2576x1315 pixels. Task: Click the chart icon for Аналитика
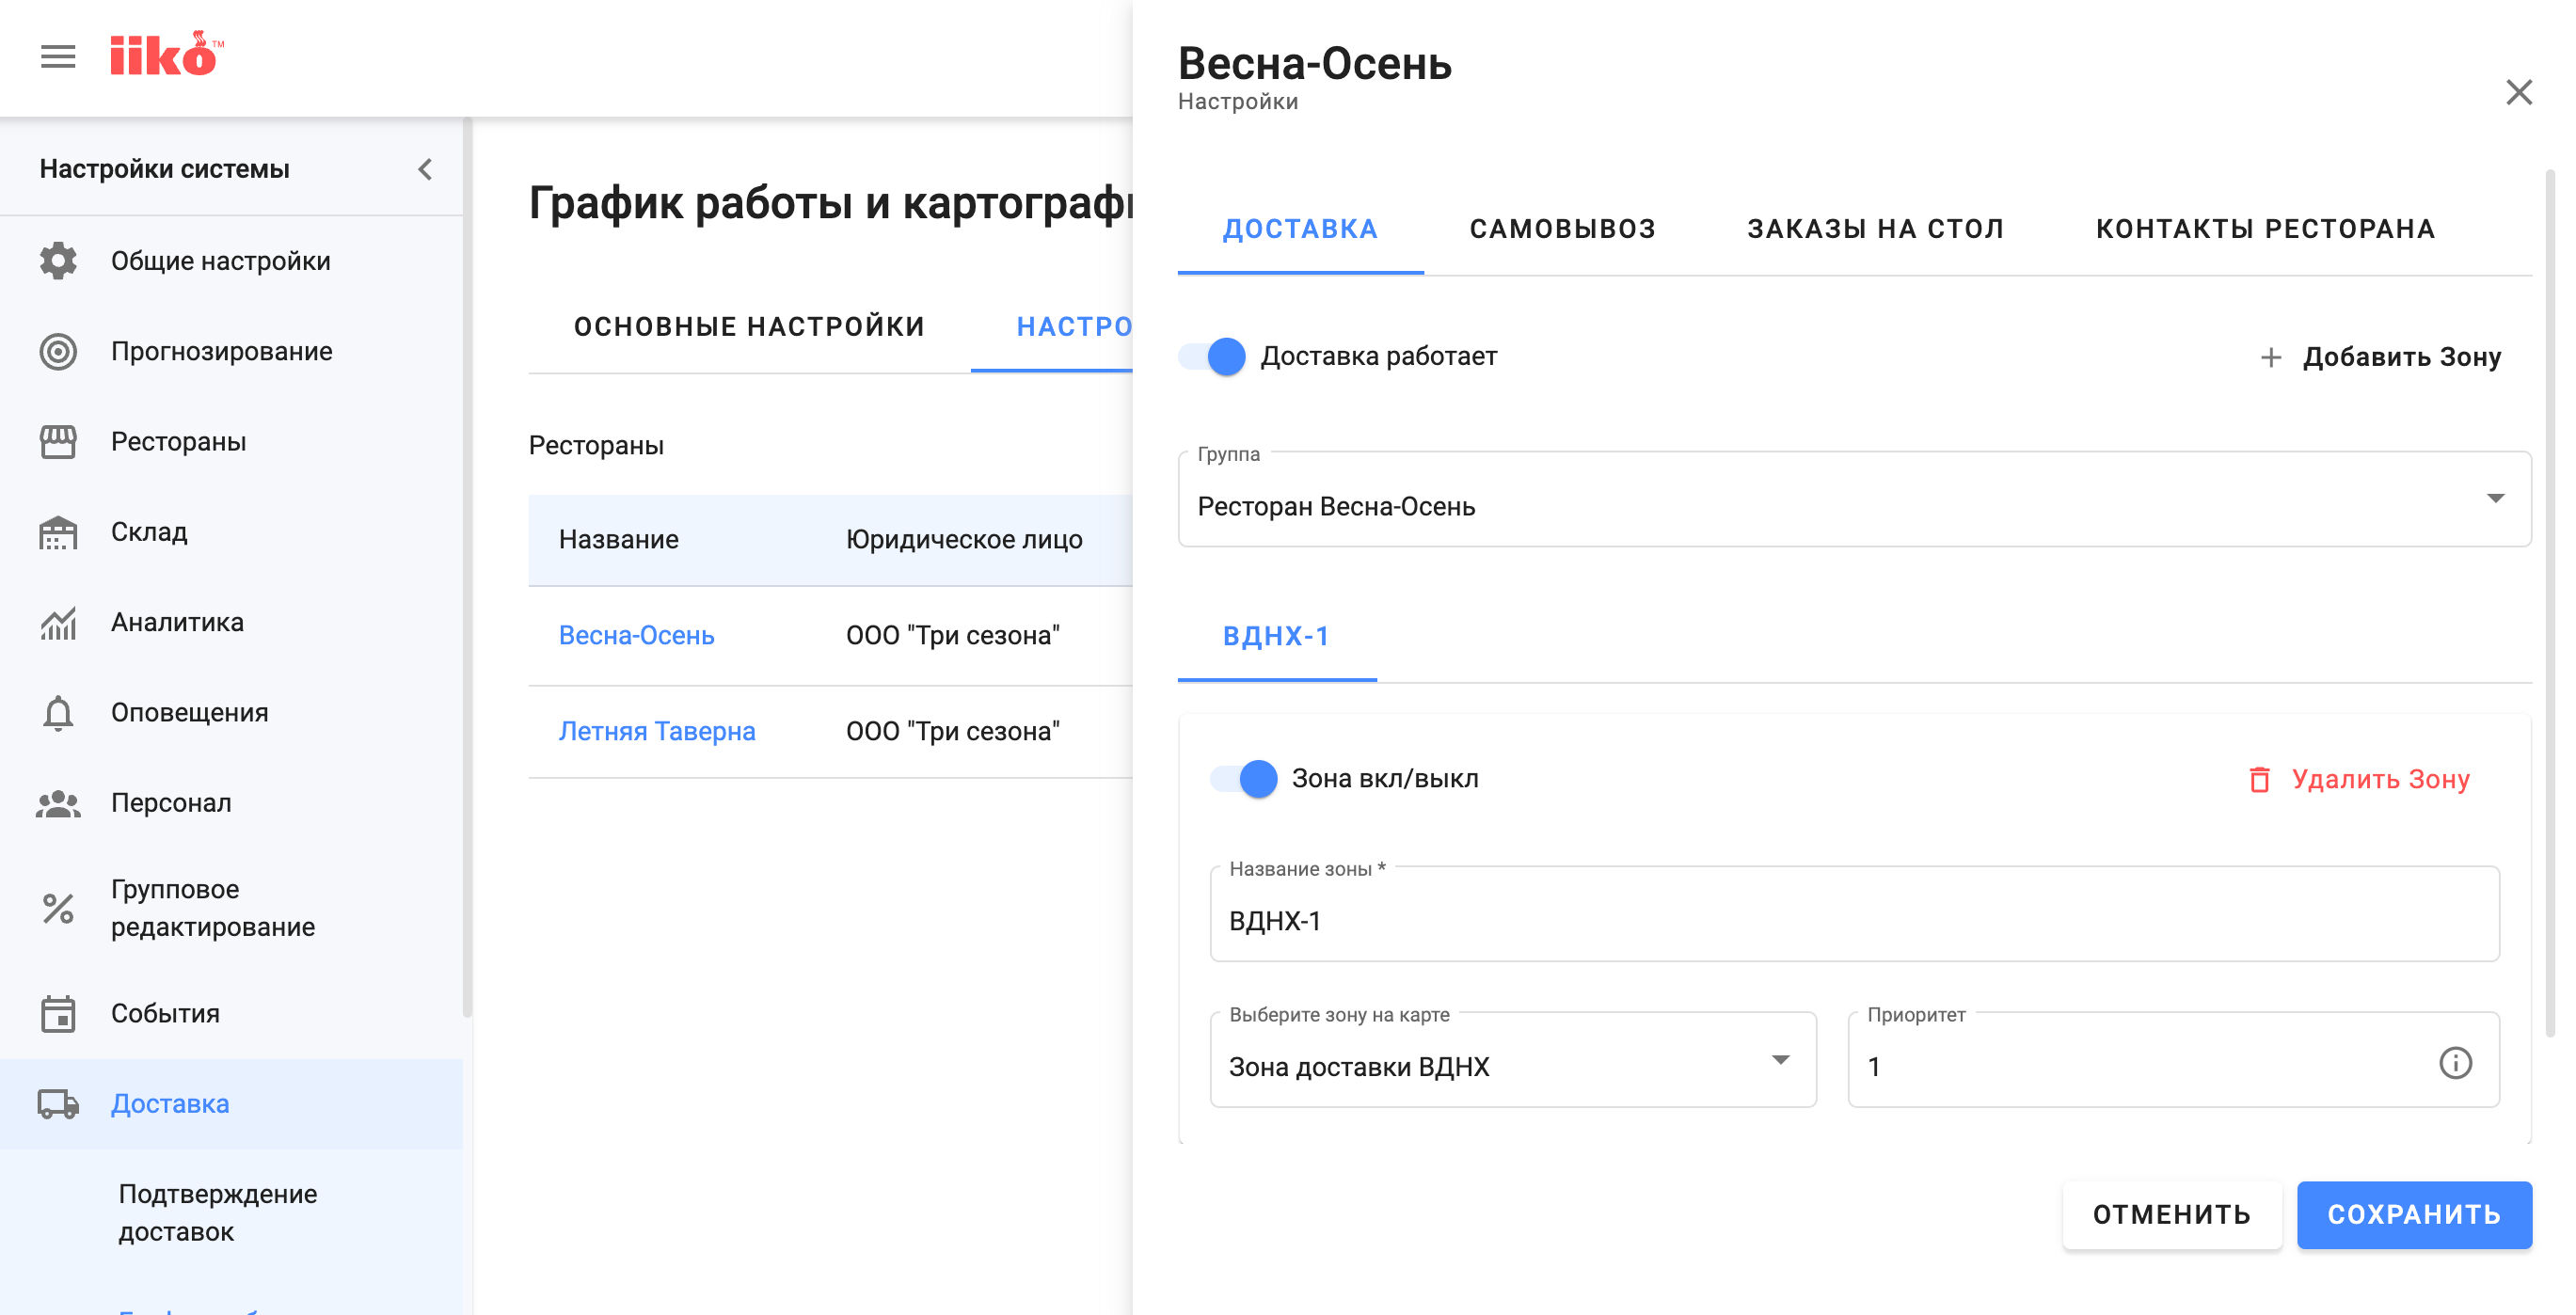[58, 622]
